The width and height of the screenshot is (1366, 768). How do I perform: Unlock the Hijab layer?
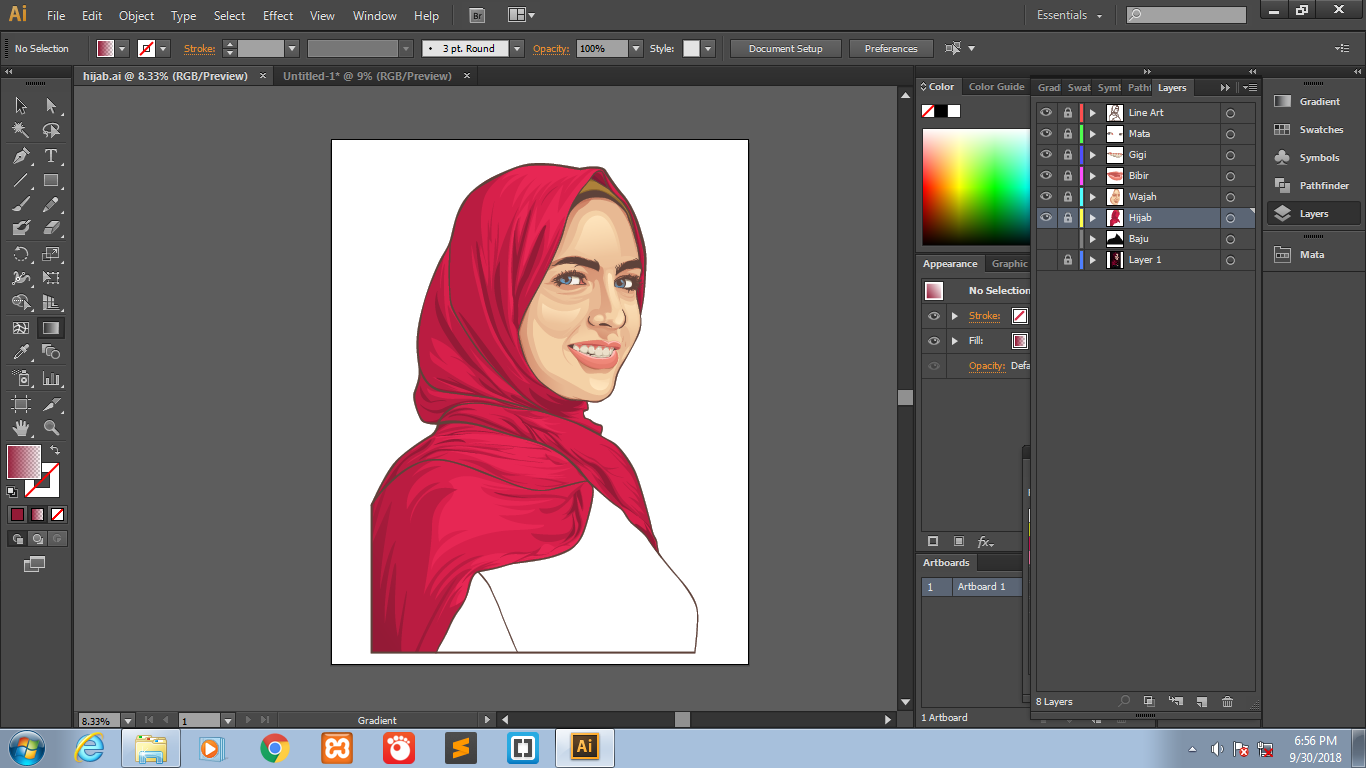[x=1067, y=218]
